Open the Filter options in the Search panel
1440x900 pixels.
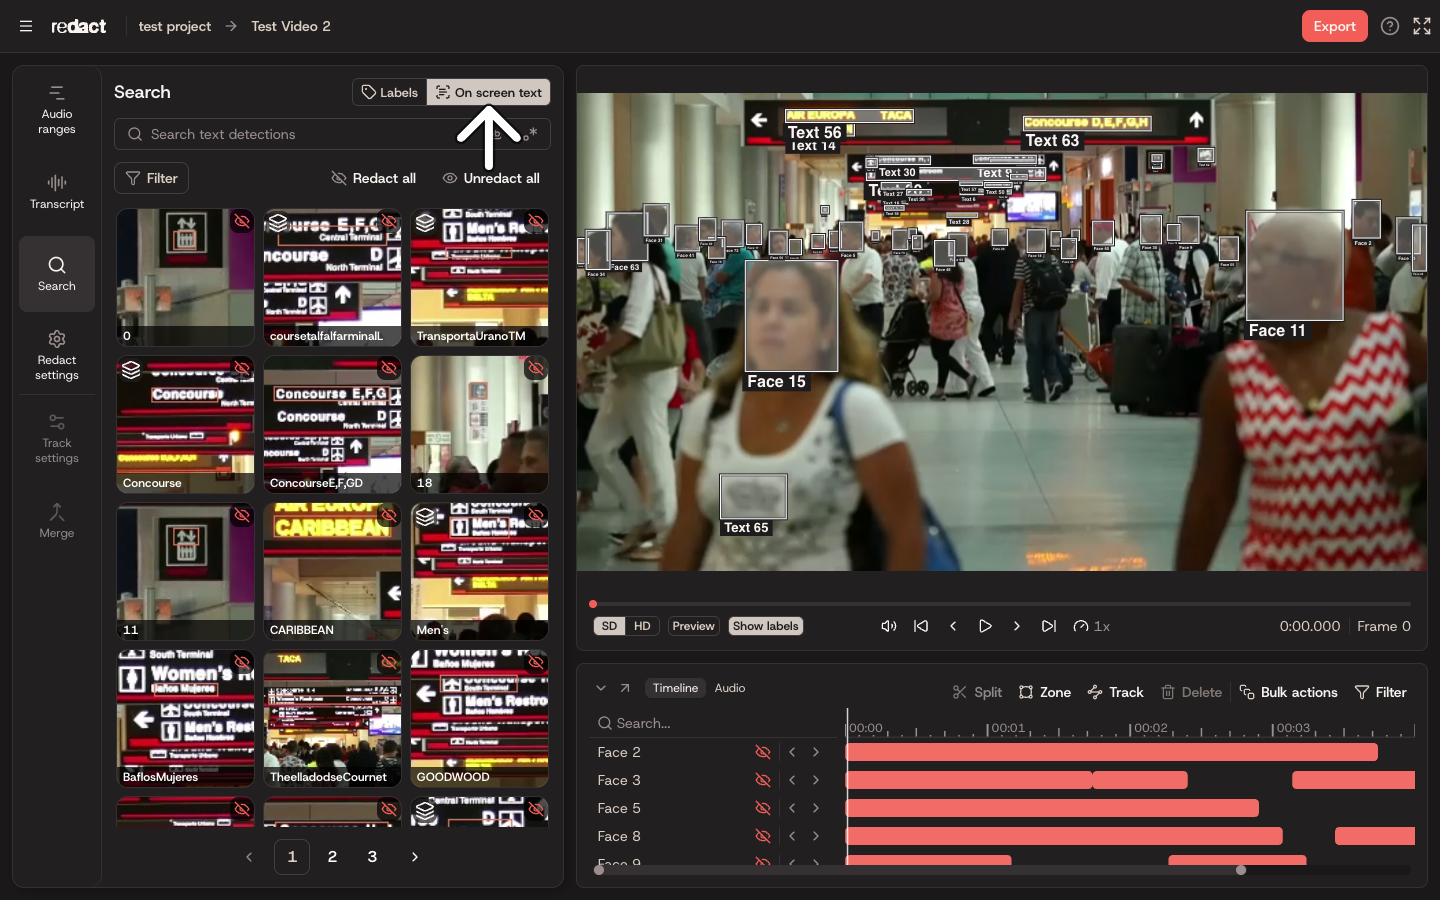152,178
